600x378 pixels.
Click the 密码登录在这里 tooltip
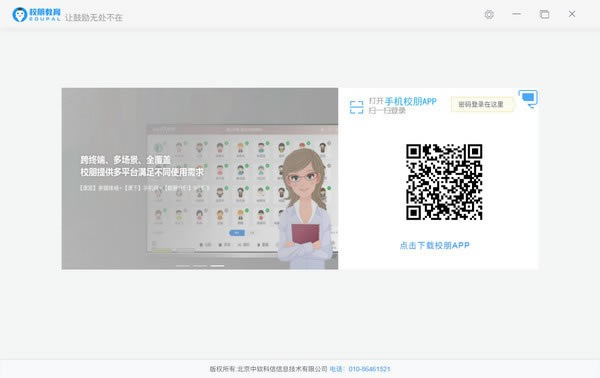coord(482,104)
